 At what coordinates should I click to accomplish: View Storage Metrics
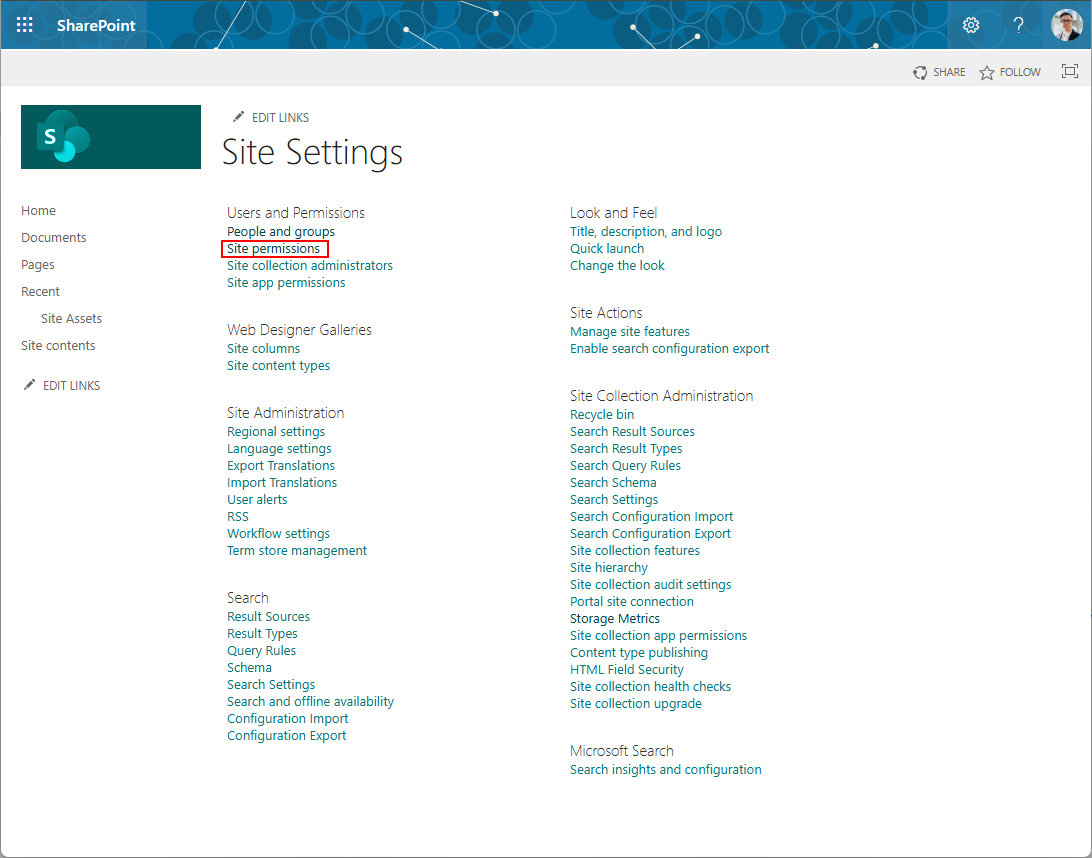click(614, 618)
